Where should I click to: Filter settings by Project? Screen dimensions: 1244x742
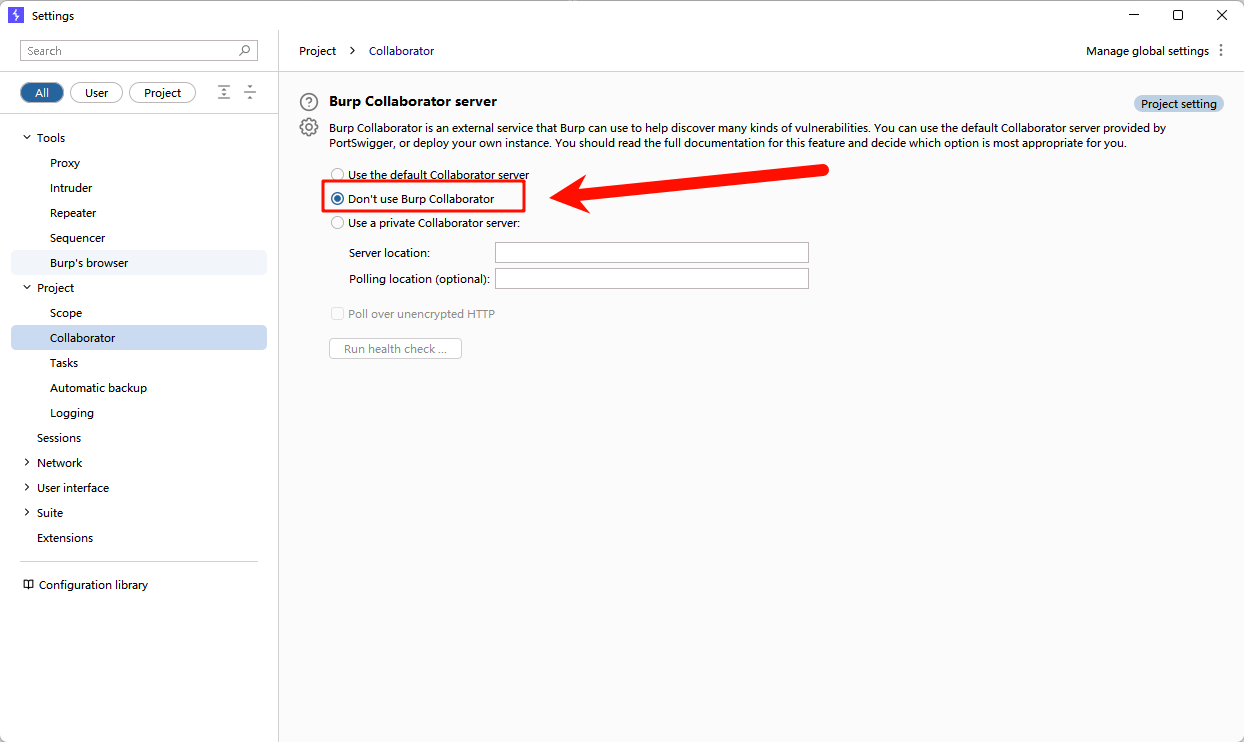163,93
